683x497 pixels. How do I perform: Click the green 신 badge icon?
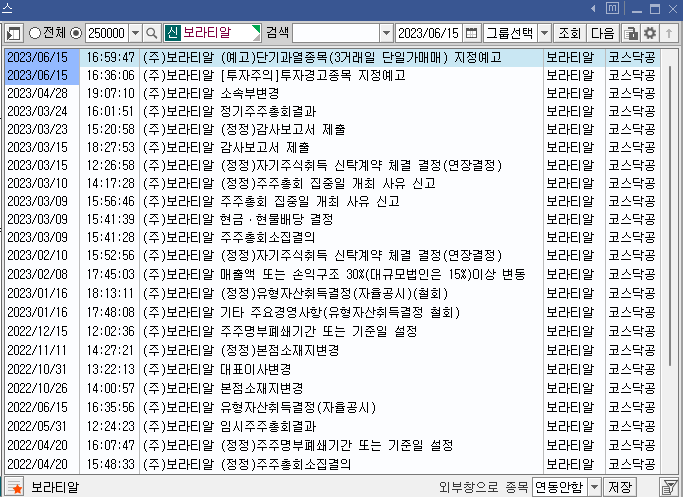172,33
